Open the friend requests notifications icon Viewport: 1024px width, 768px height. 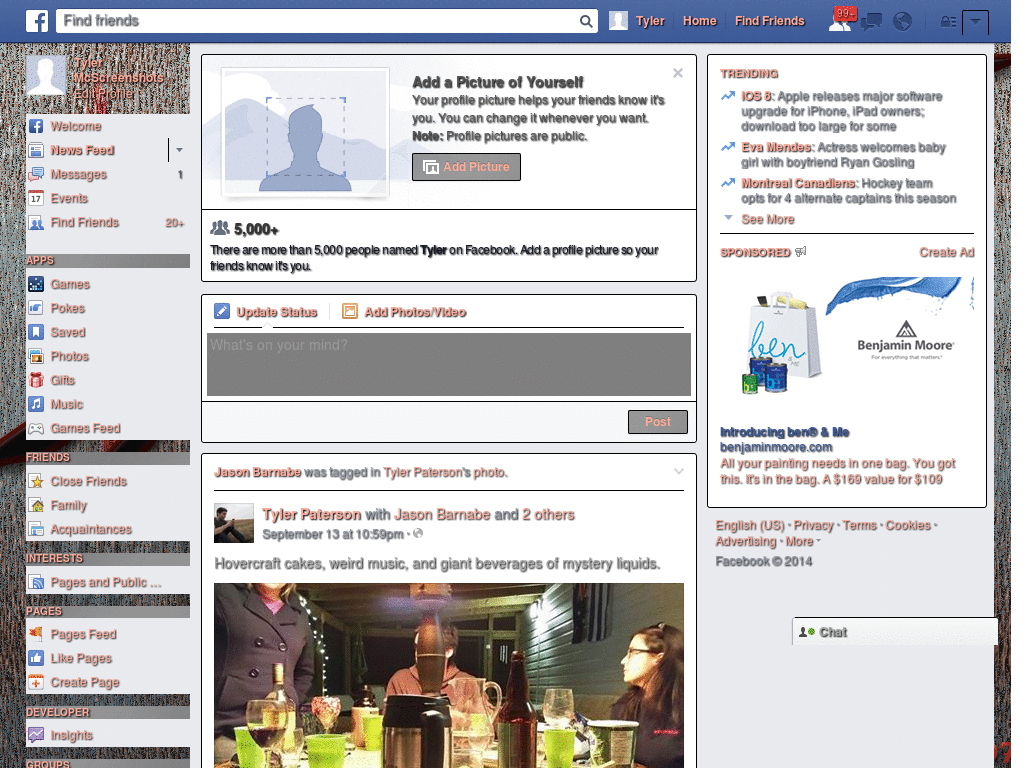pos(839,20)
